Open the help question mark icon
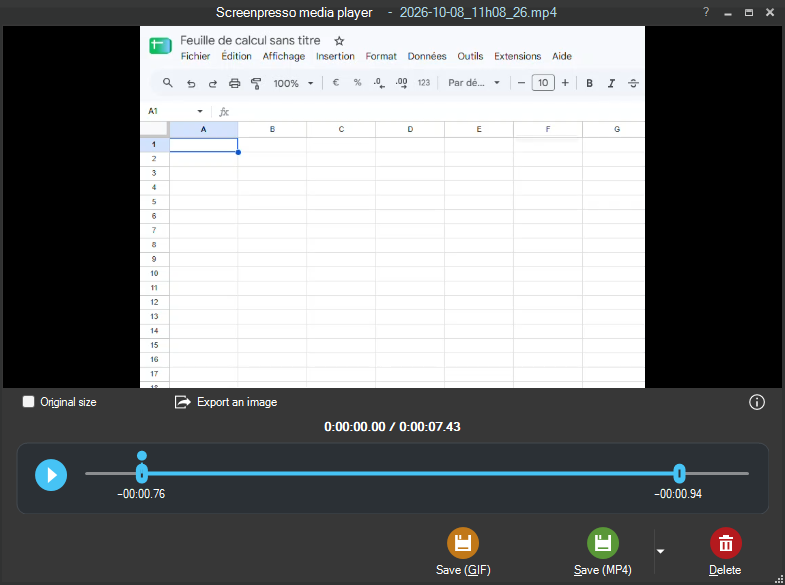This screenshot has width=785, height=585. click(x=706, y=12)
